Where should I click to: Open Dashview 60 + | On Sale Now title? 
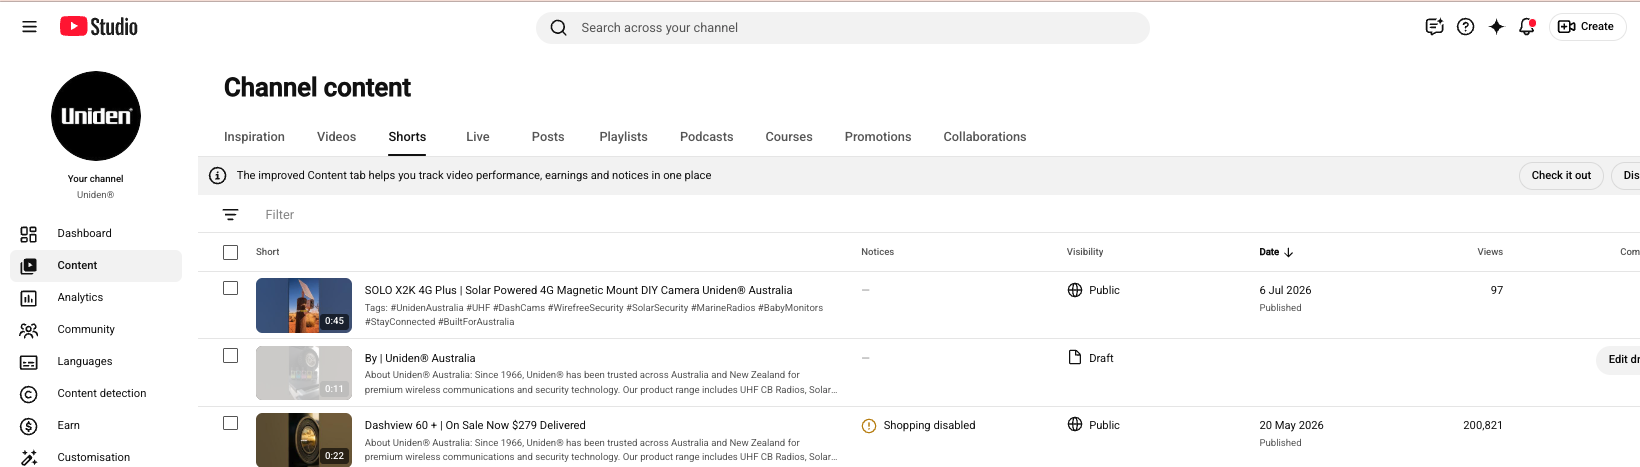pyautogui.click(x=475, y=426)
